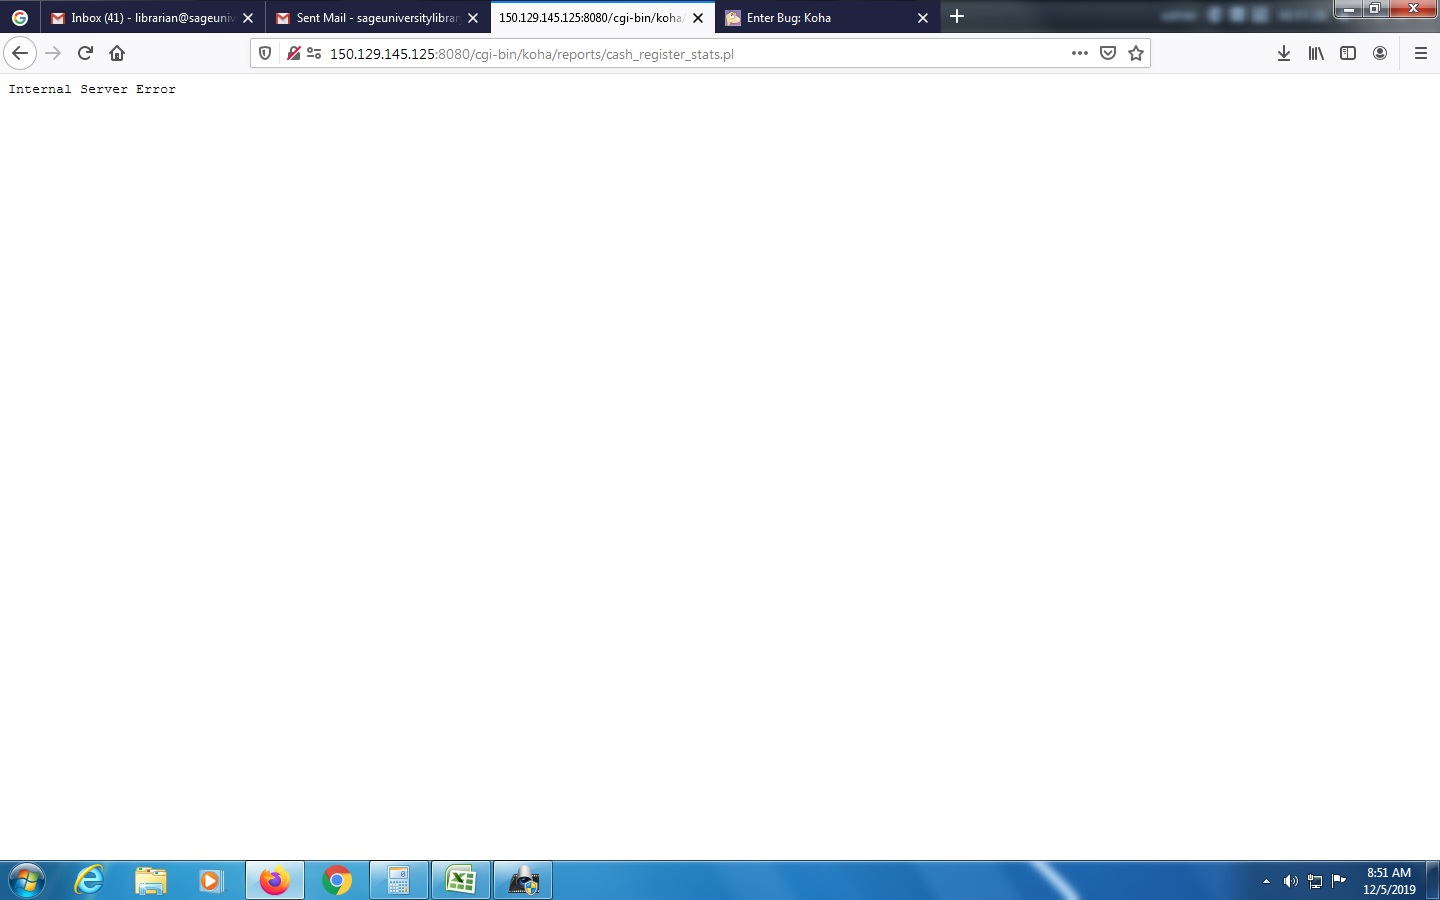Close the Sent Mail tab
This screenshot has height=900, width=1440.
click(473, 18)
